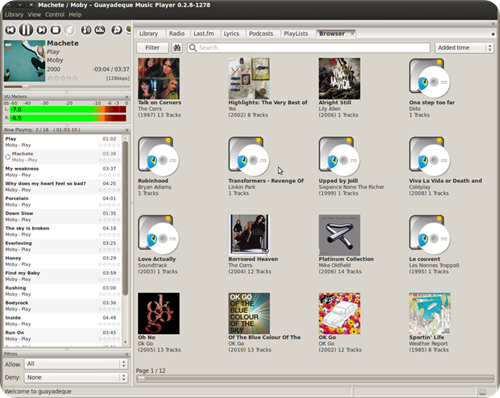This screenshot has width=500, height=398.
Task: Click the Filter button
Action: (x=152, y=48)
